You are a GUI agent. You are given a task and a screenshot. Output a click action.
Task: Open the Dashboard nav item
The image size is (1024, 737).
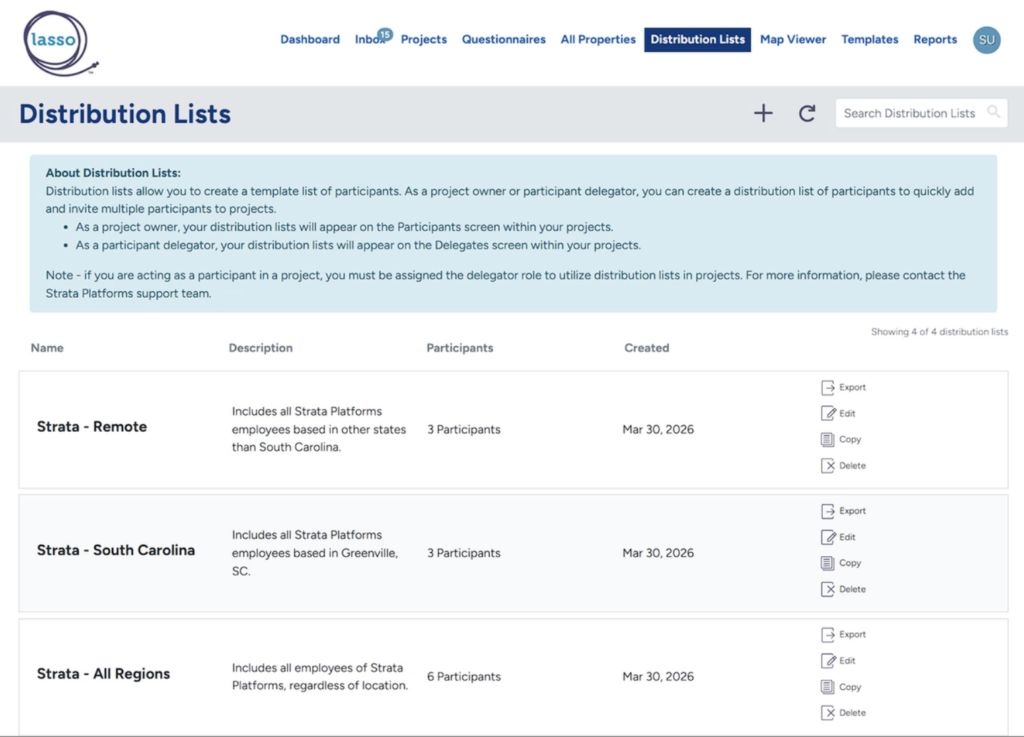coord(310,39)
